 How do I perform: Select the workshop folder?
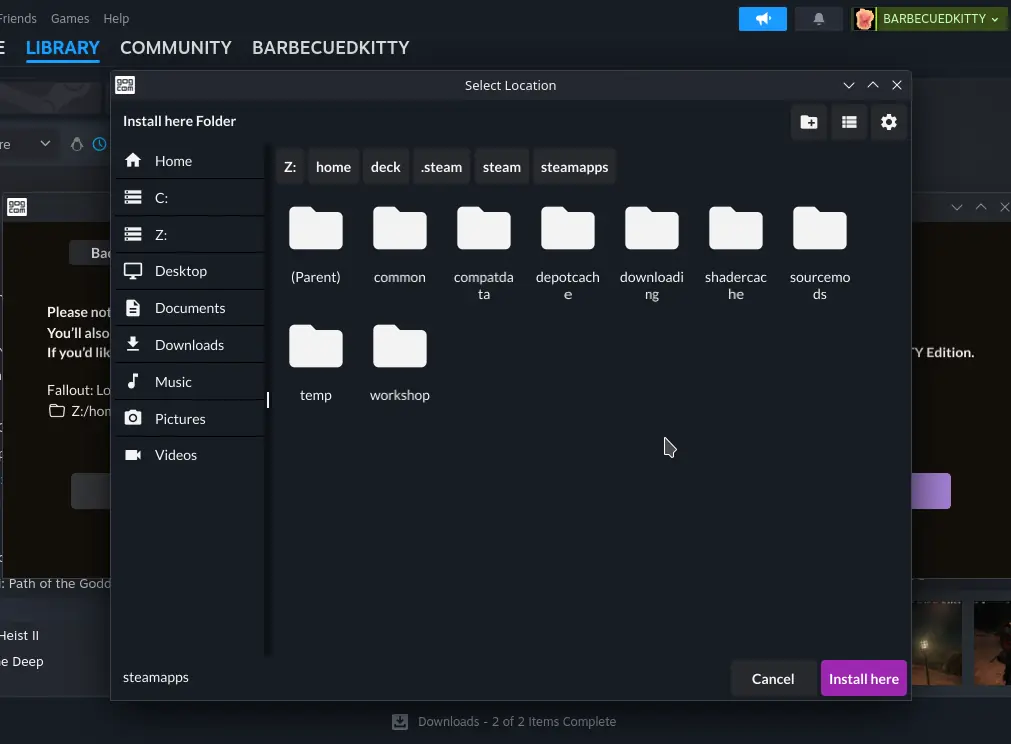tap(400, 364)
